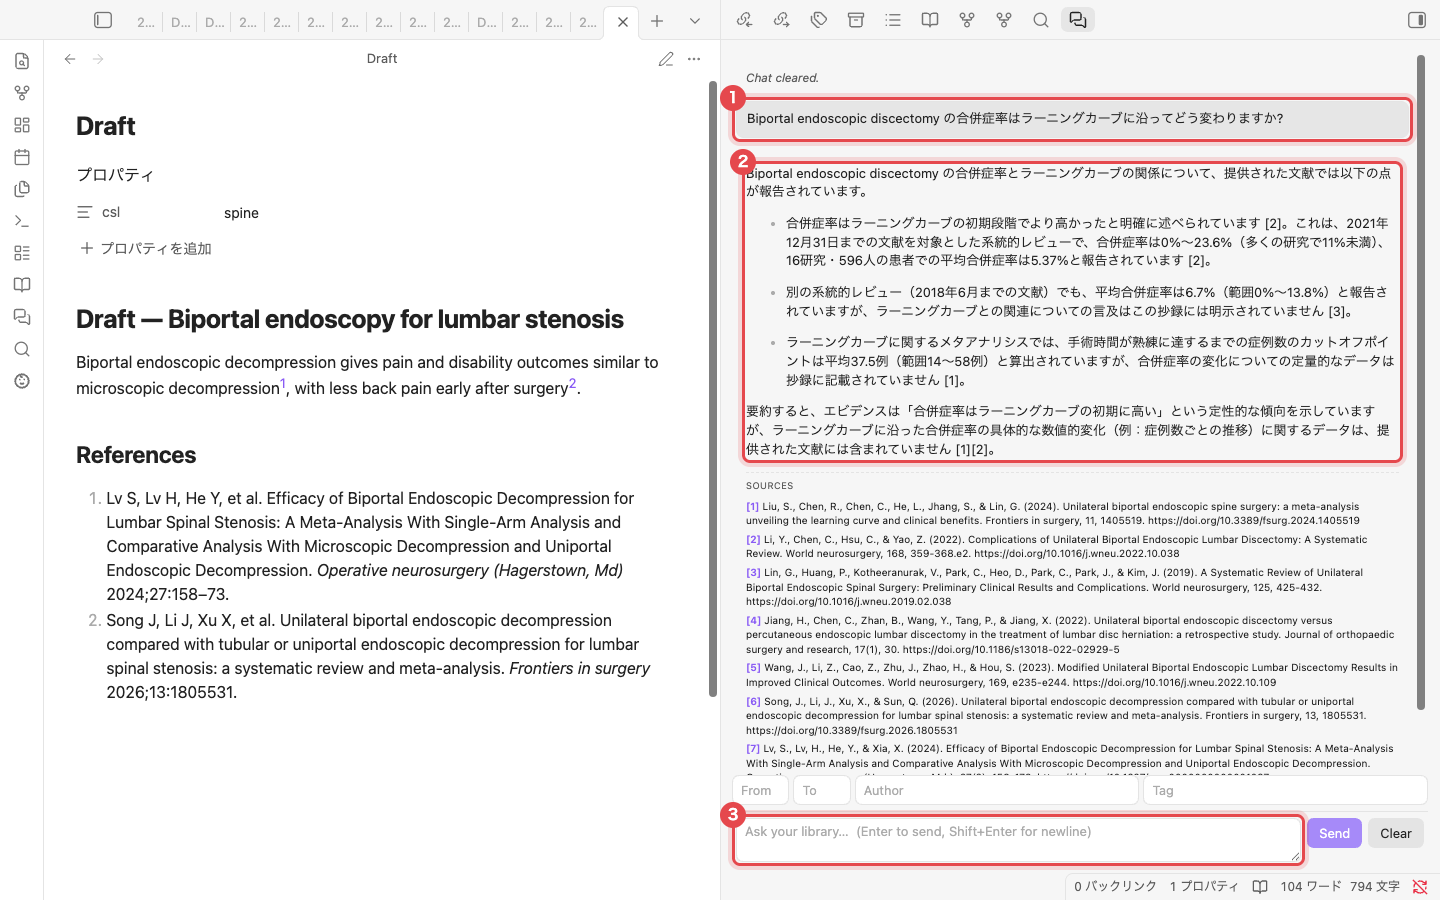1440x900 pixels.
Task: Send the chat message
Action: click(1334, 833)
